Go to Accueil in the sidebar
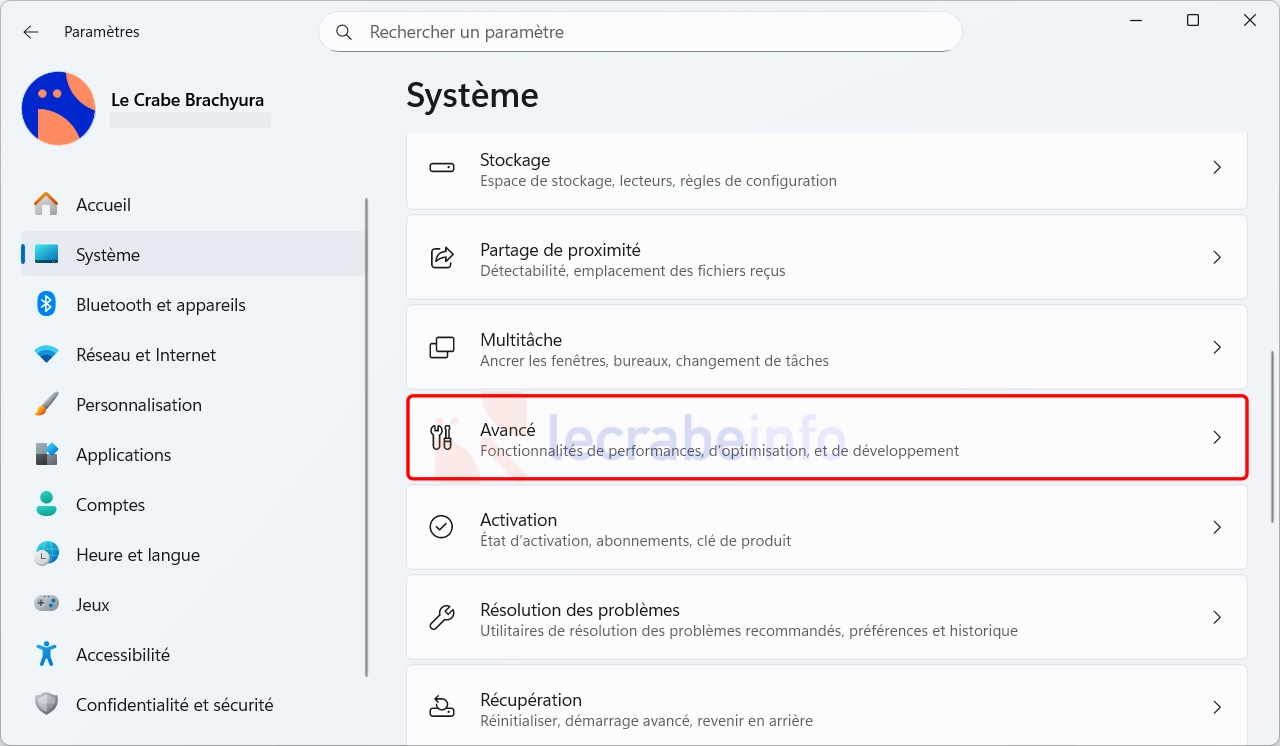This screenshot has width=1280, height=746. pos(193,205)
